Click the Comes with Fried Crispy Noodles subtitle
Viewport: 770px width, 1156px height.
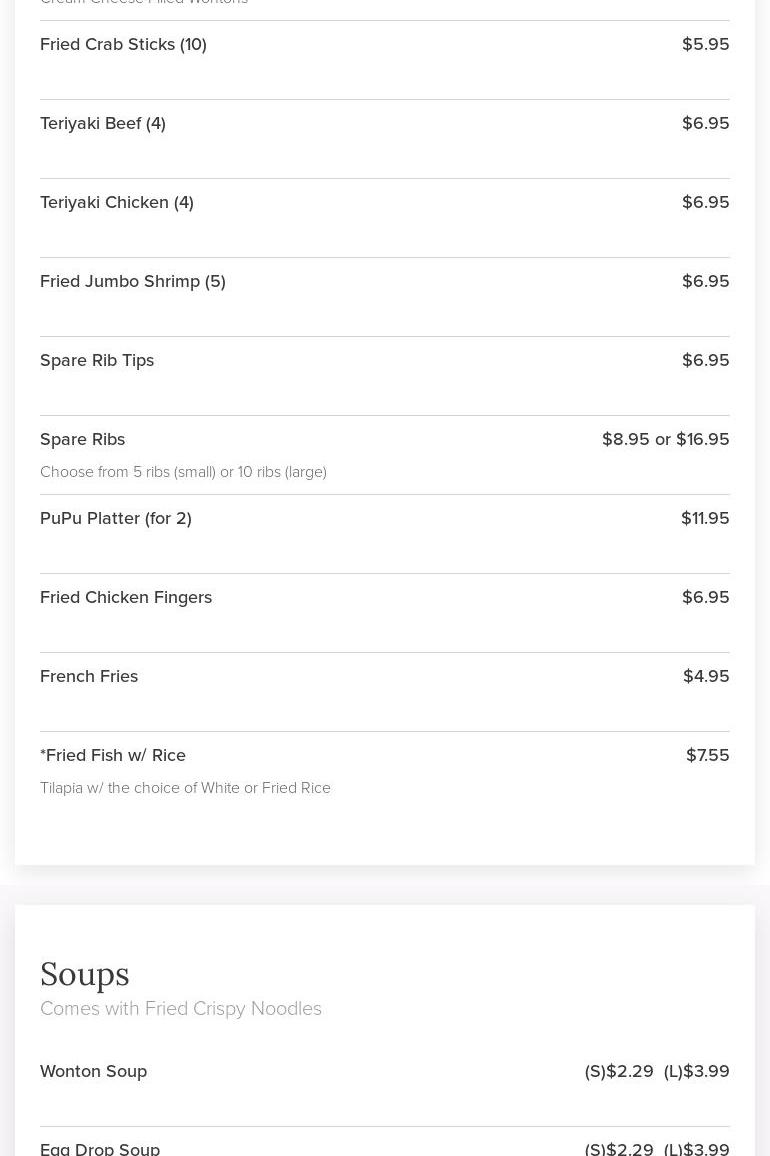pos(181,1008)
